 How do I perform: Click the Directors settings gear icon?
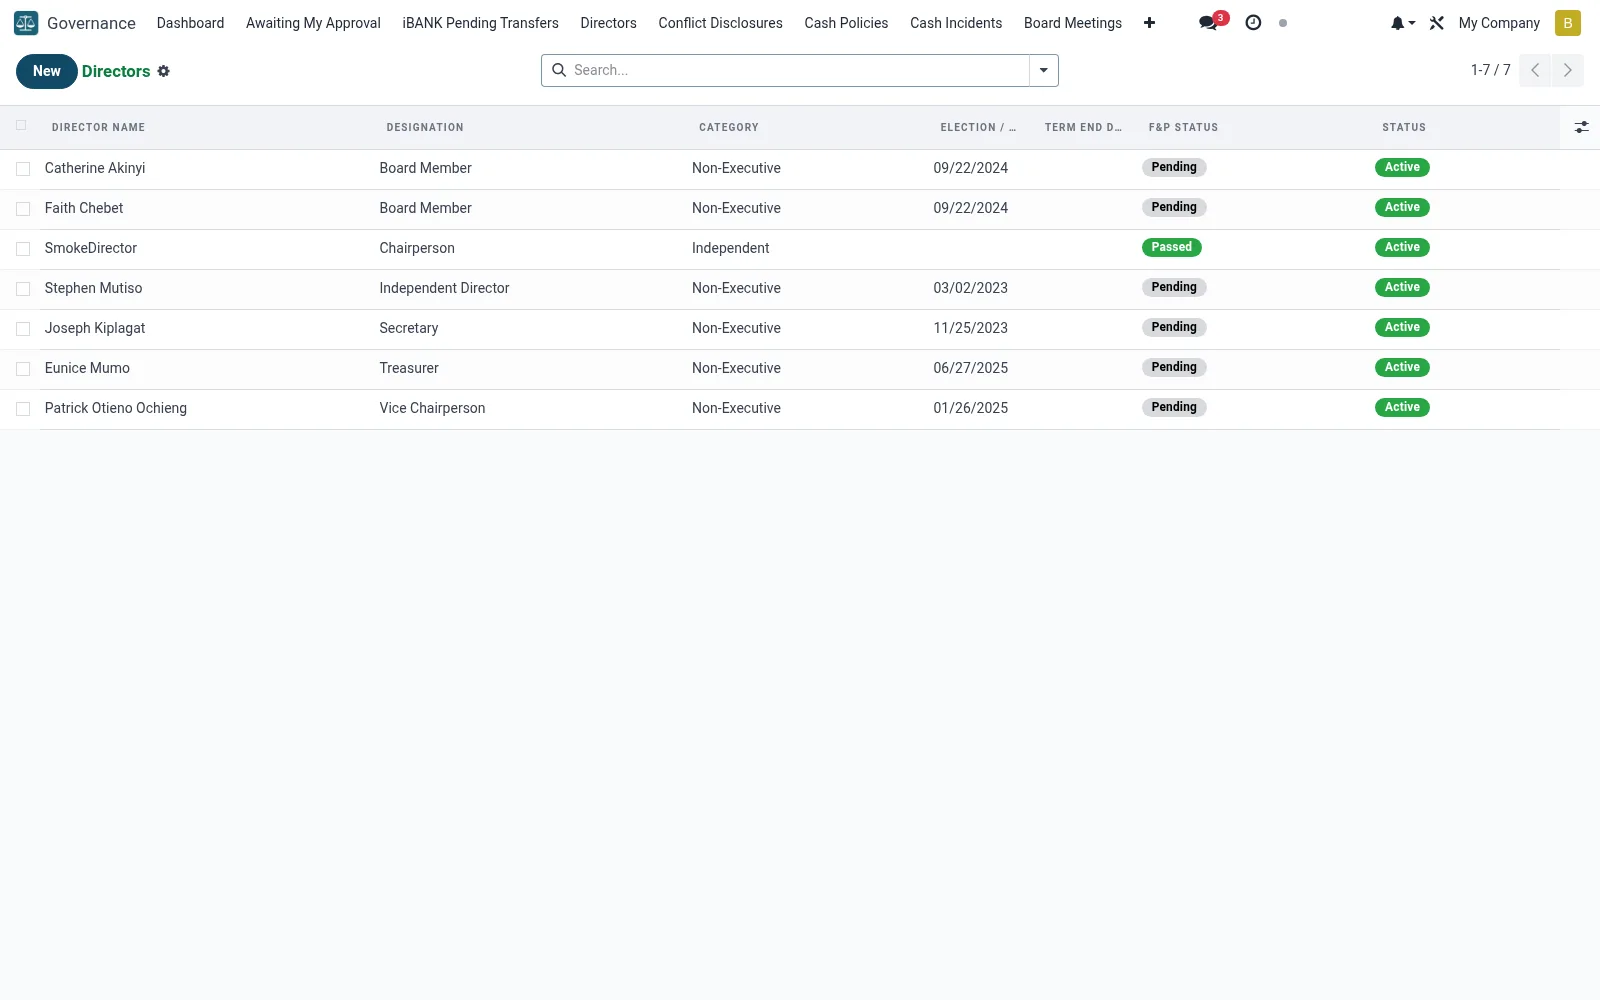click(x=164, y=71)
